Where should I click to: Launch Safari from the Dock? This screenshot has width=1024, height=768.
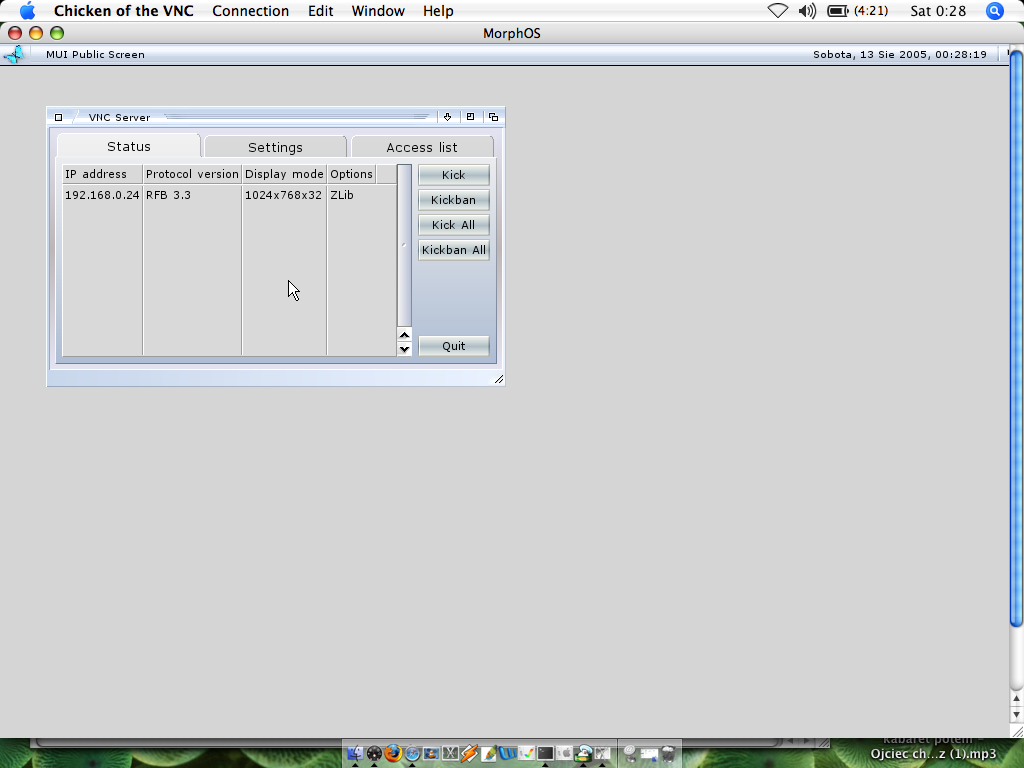tap(412, 753)
